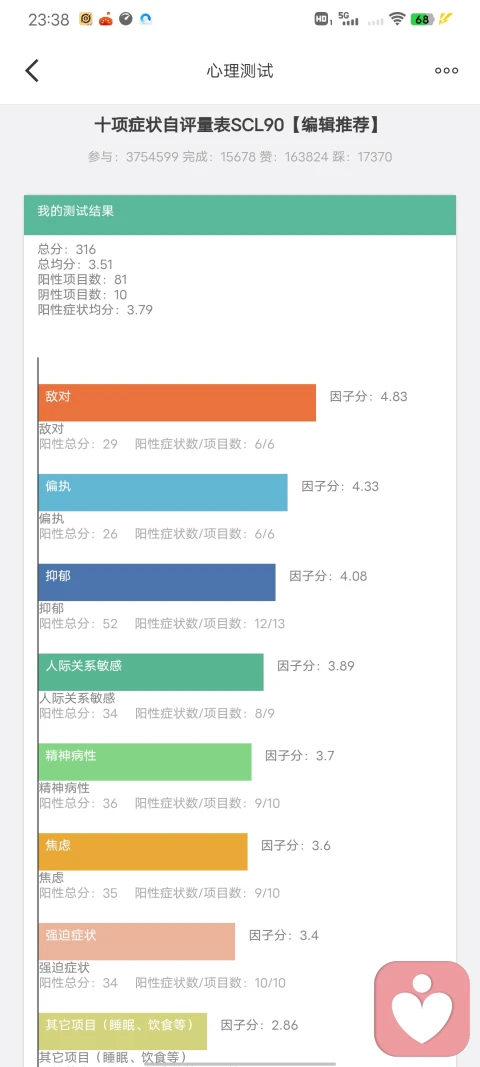Select the light blue 偏执 bar
This screenshot has width=480, height=1067.
tap(163, 493)
